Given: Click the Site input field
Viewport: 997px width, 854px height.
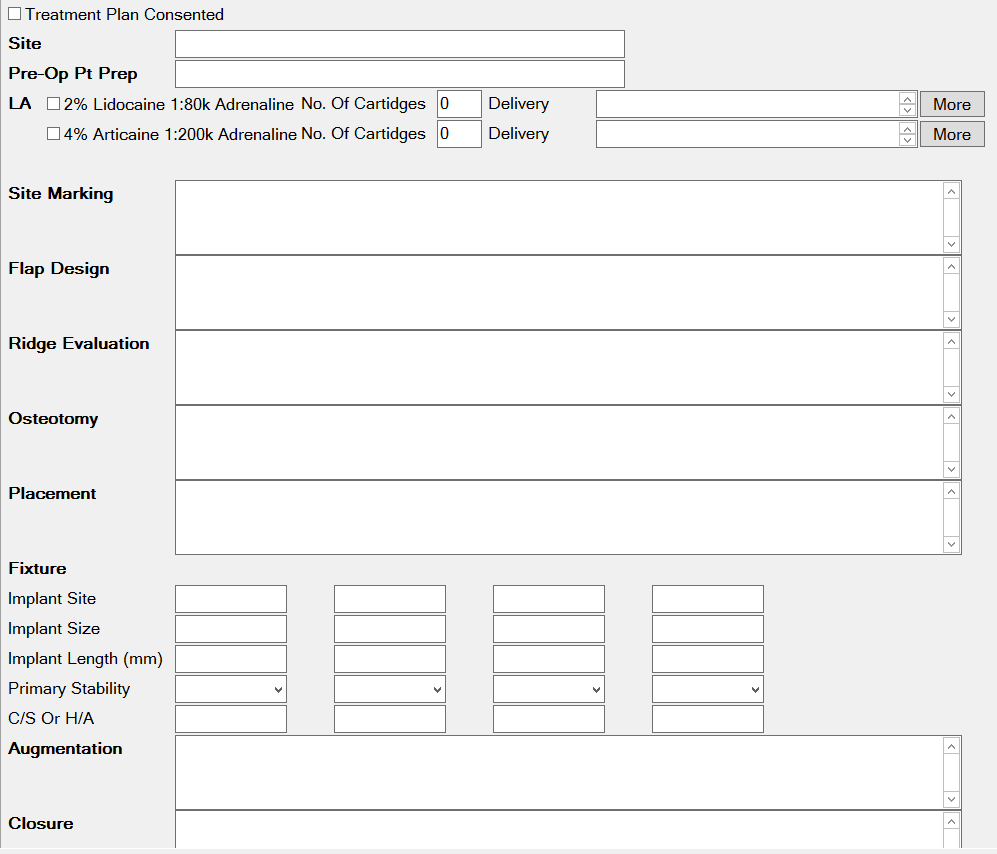Looking at the screenshot, I should coord(399,44).
